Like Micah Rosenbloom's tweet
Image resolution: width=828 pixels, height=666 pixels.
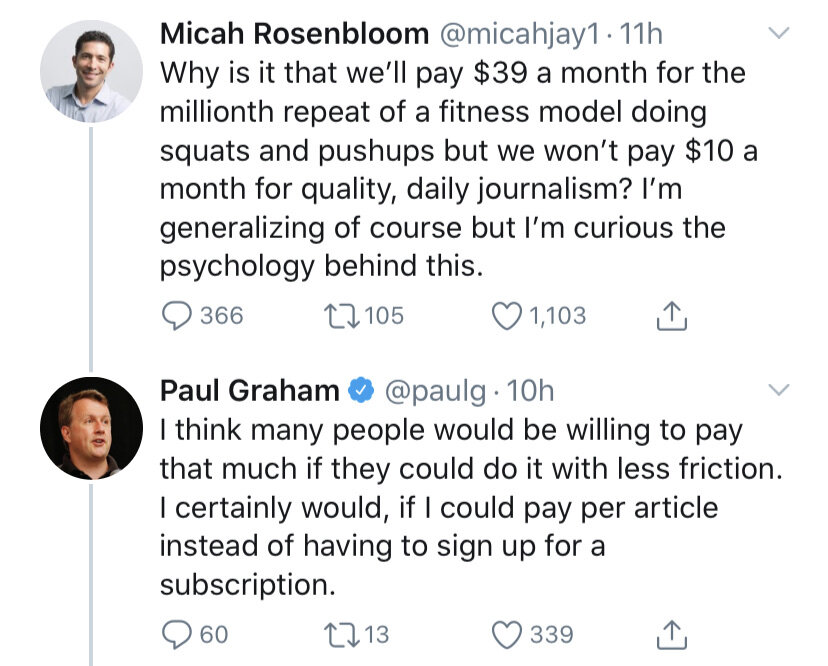point(507,316)
